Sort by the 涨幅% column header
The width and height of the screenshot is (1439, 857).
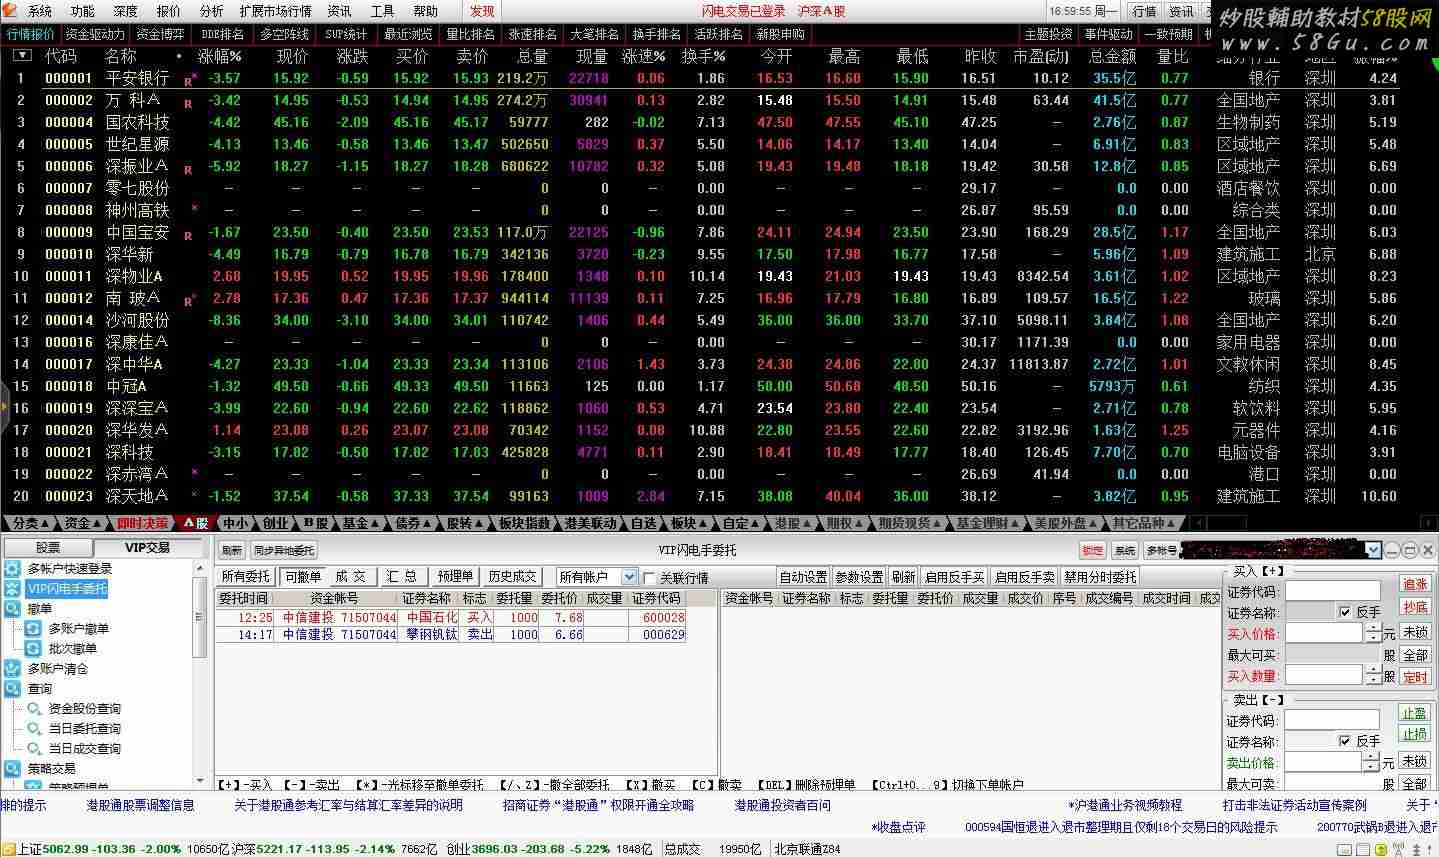point(220,56)
